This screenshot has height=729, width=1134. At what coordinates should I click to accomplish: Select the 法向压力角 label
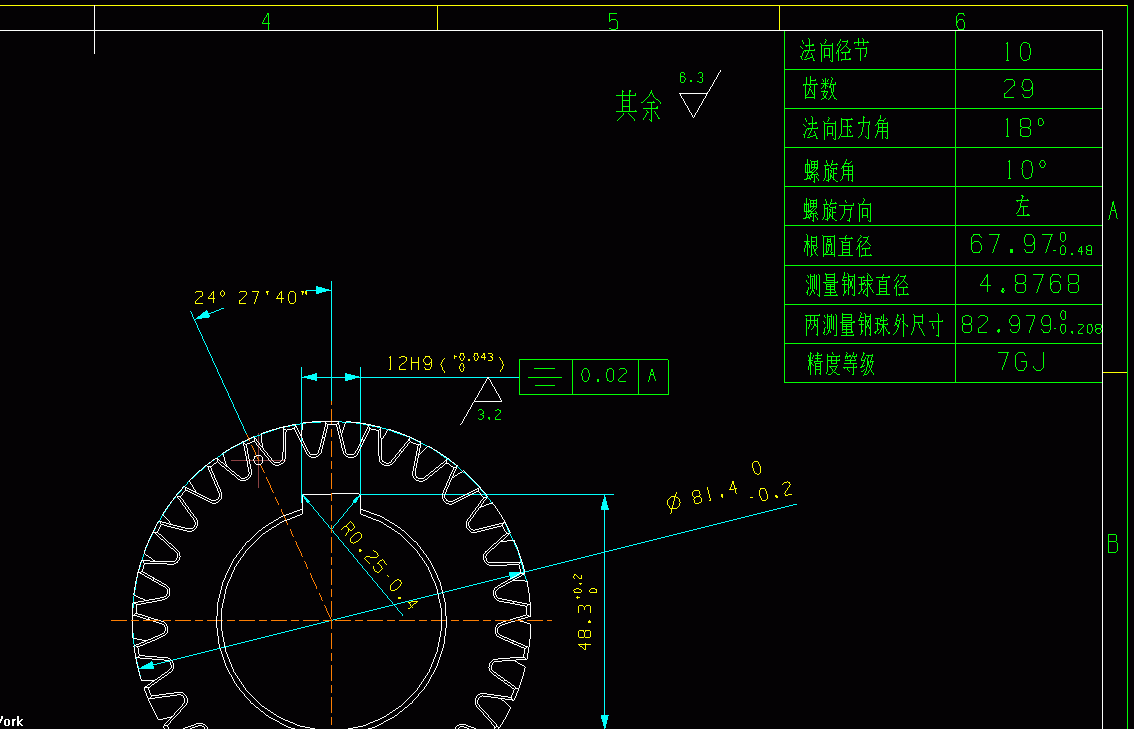[x=846, y=129]
